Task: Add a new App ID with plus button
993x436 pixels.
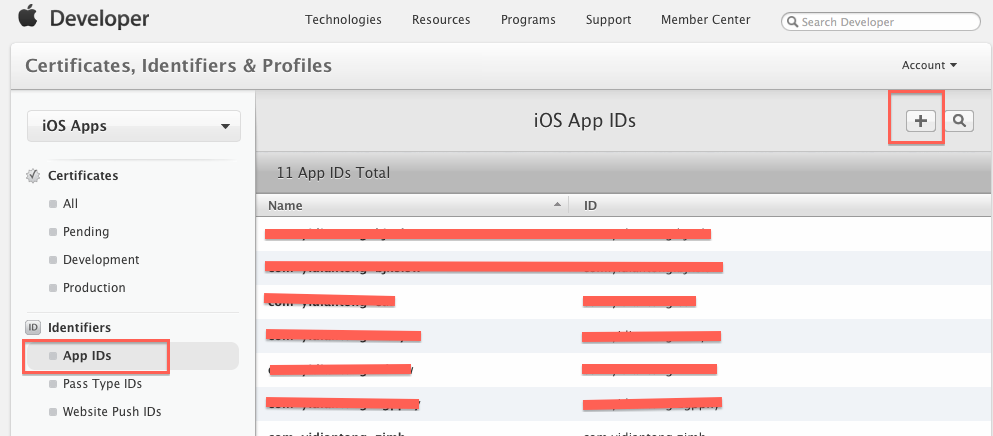Action: [920, 120]
